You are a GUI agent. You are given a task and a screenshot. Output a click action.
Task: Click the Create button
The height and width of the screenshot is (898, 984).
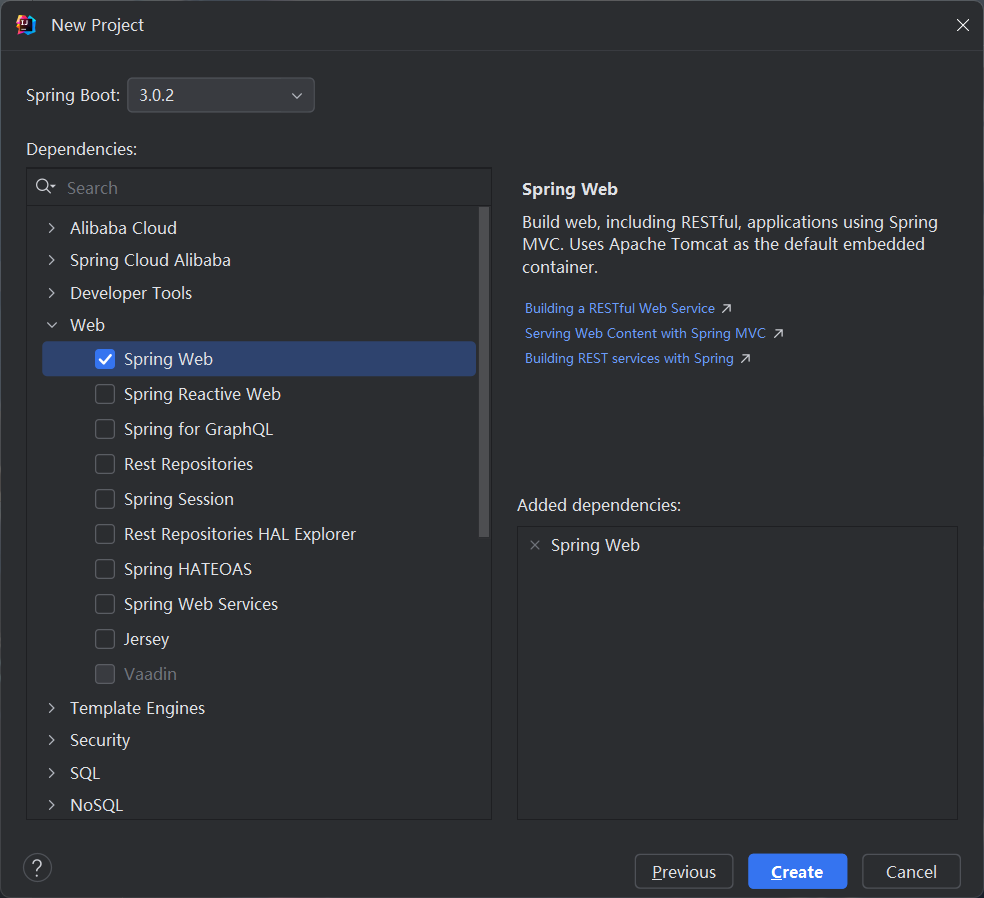[797, 872]
